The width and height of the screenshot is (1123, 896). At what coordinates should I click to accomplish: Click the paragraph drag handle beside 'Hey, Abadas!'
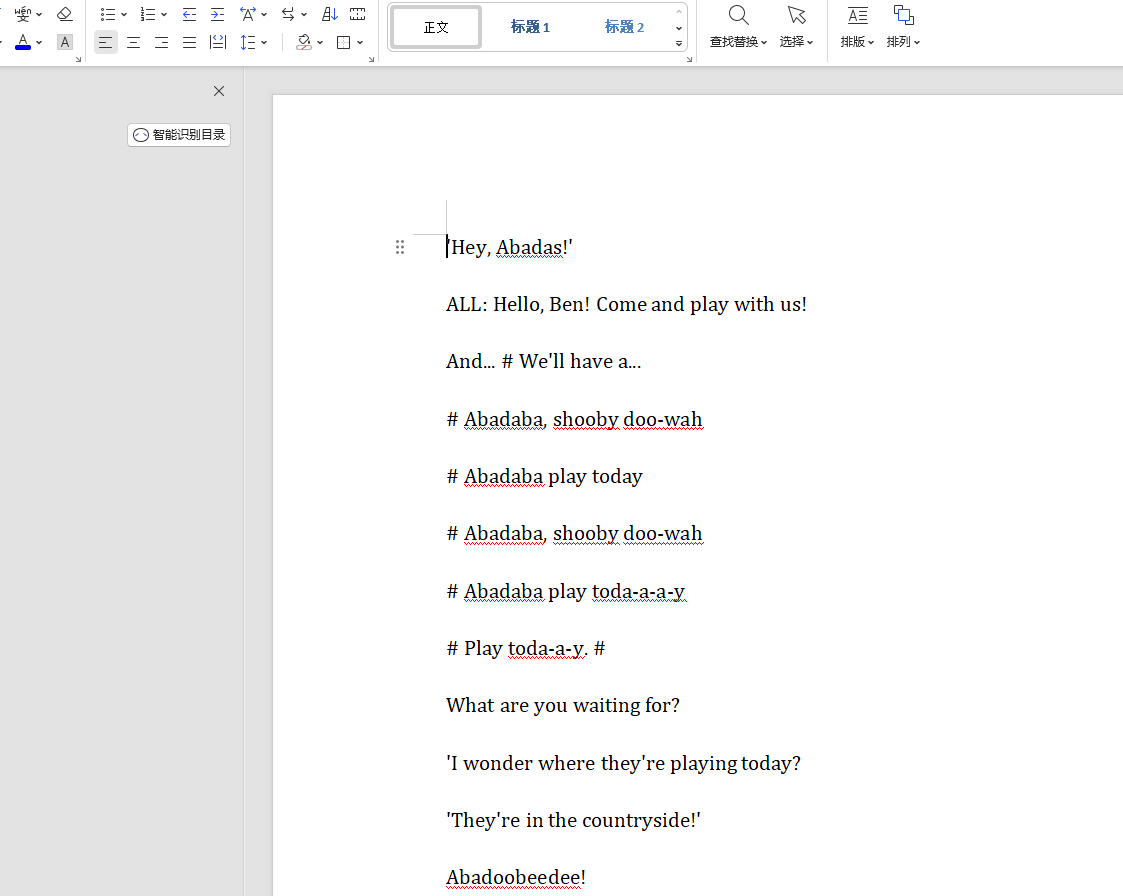400,247
